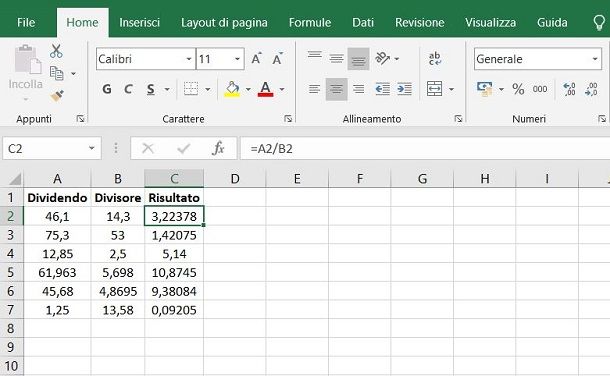
Task: Switch to the Visualizza tab
Action: (490, 22)
